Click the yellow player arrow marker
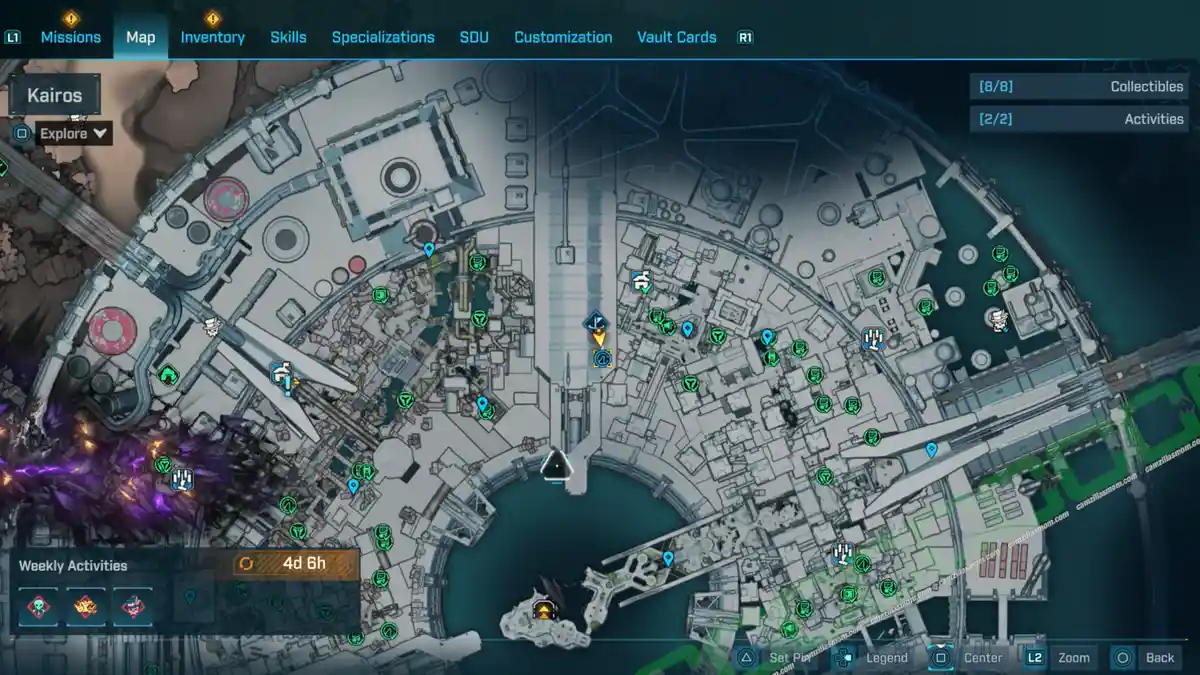 click(599, 339)
